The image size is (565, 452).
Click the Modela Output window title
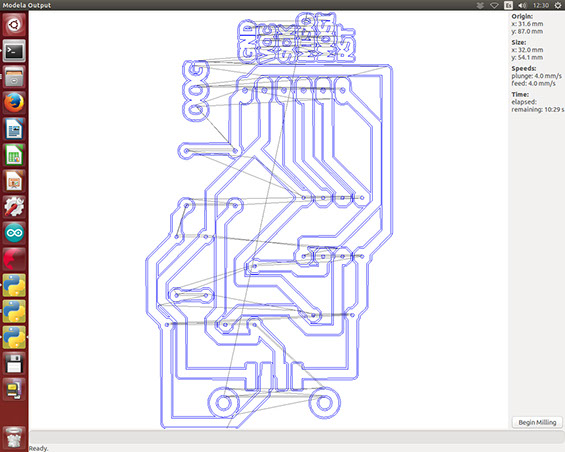click(27, 5)
